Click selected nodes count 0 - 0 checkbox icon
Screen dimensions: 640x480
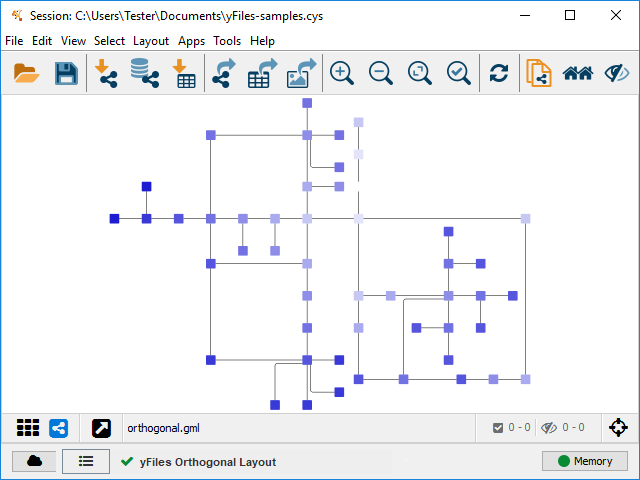(x=498, y=427)
